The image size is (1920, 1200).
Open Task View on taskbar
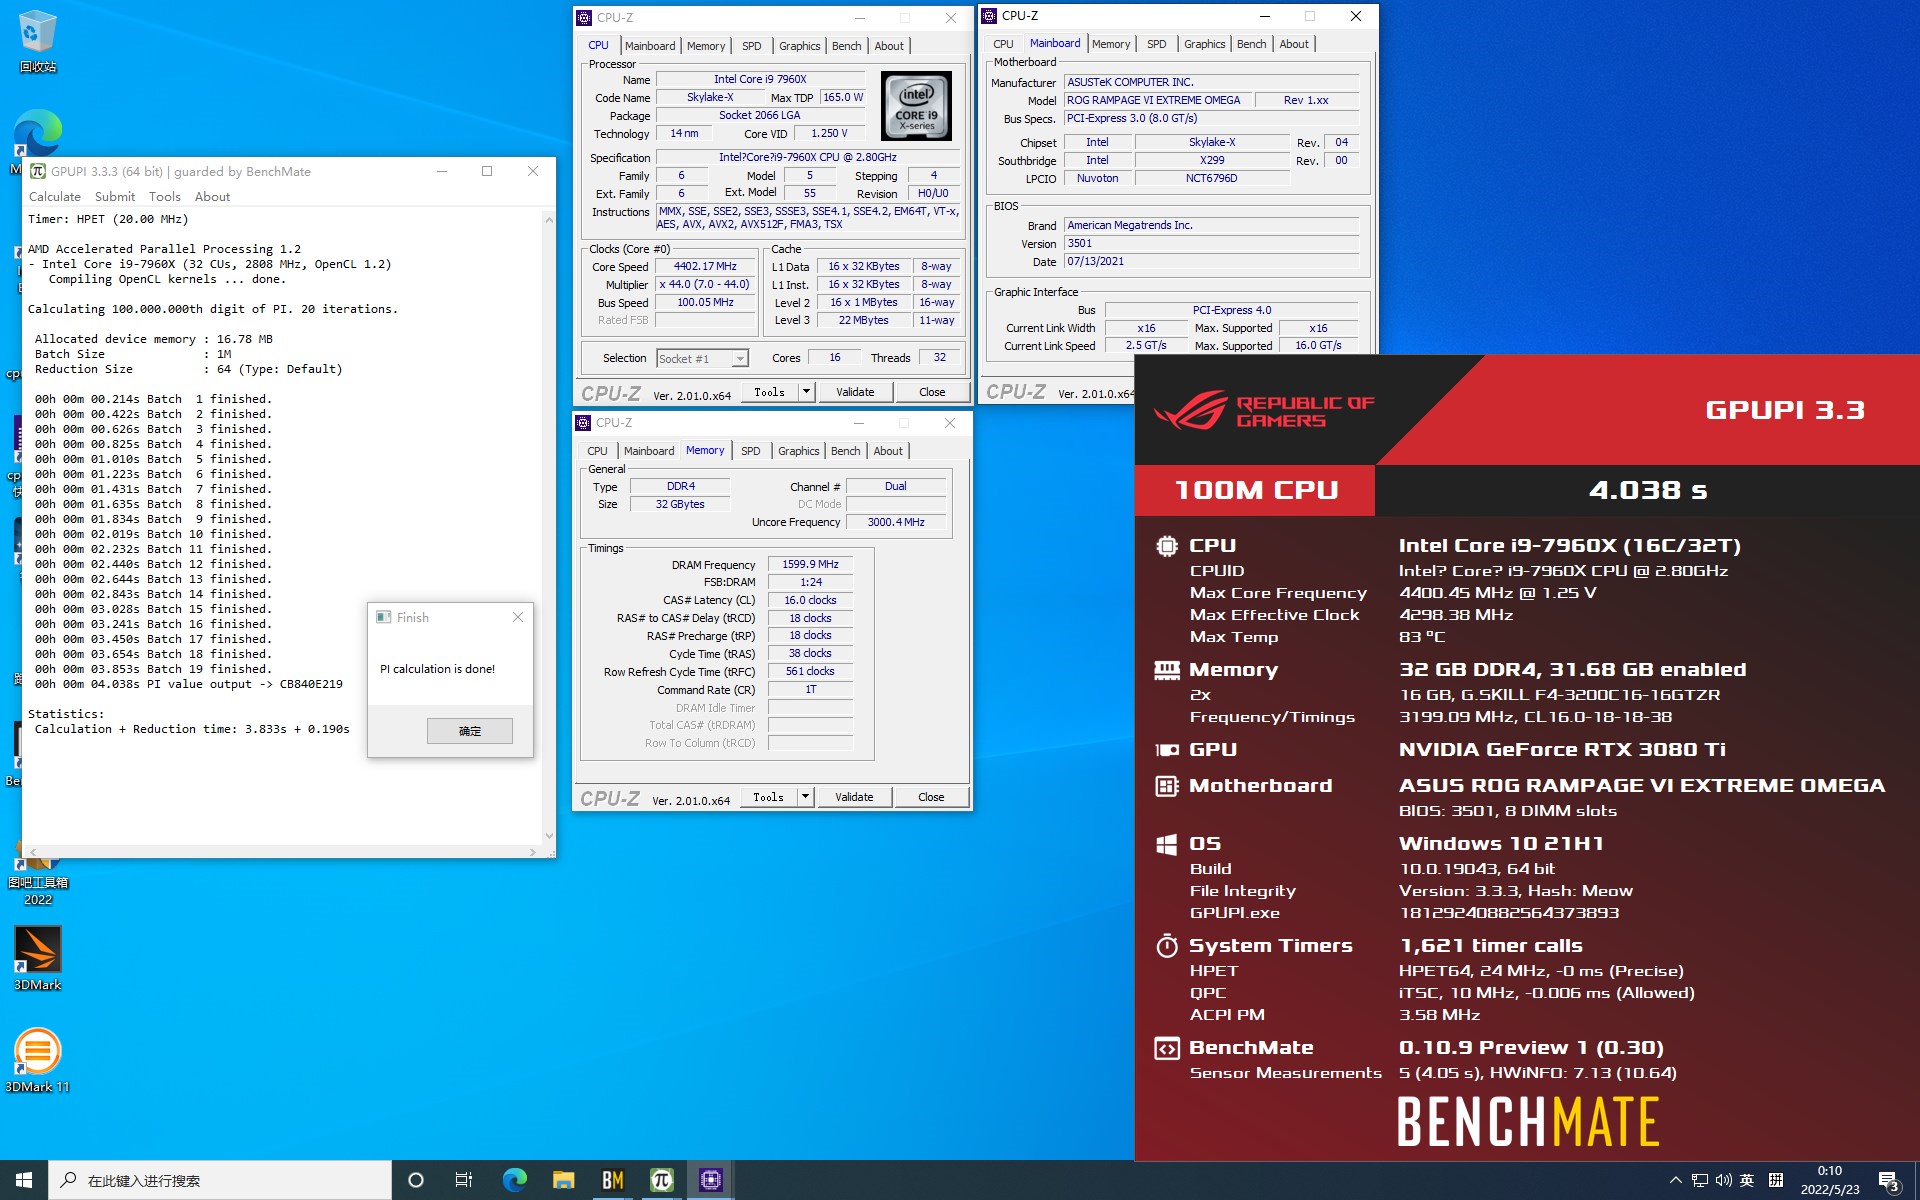click(464, 1180)
